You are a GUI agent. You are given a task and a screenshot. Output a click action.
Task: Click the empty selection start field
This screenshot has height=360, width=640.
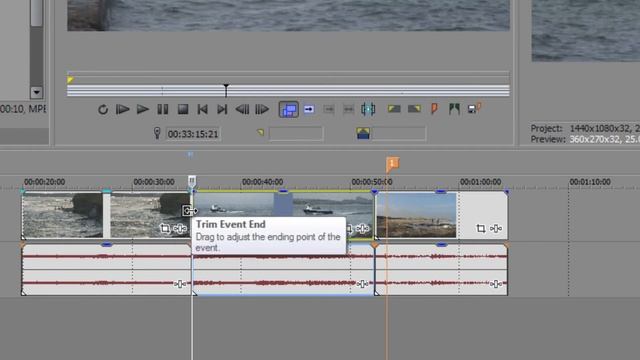click(296, 133)
